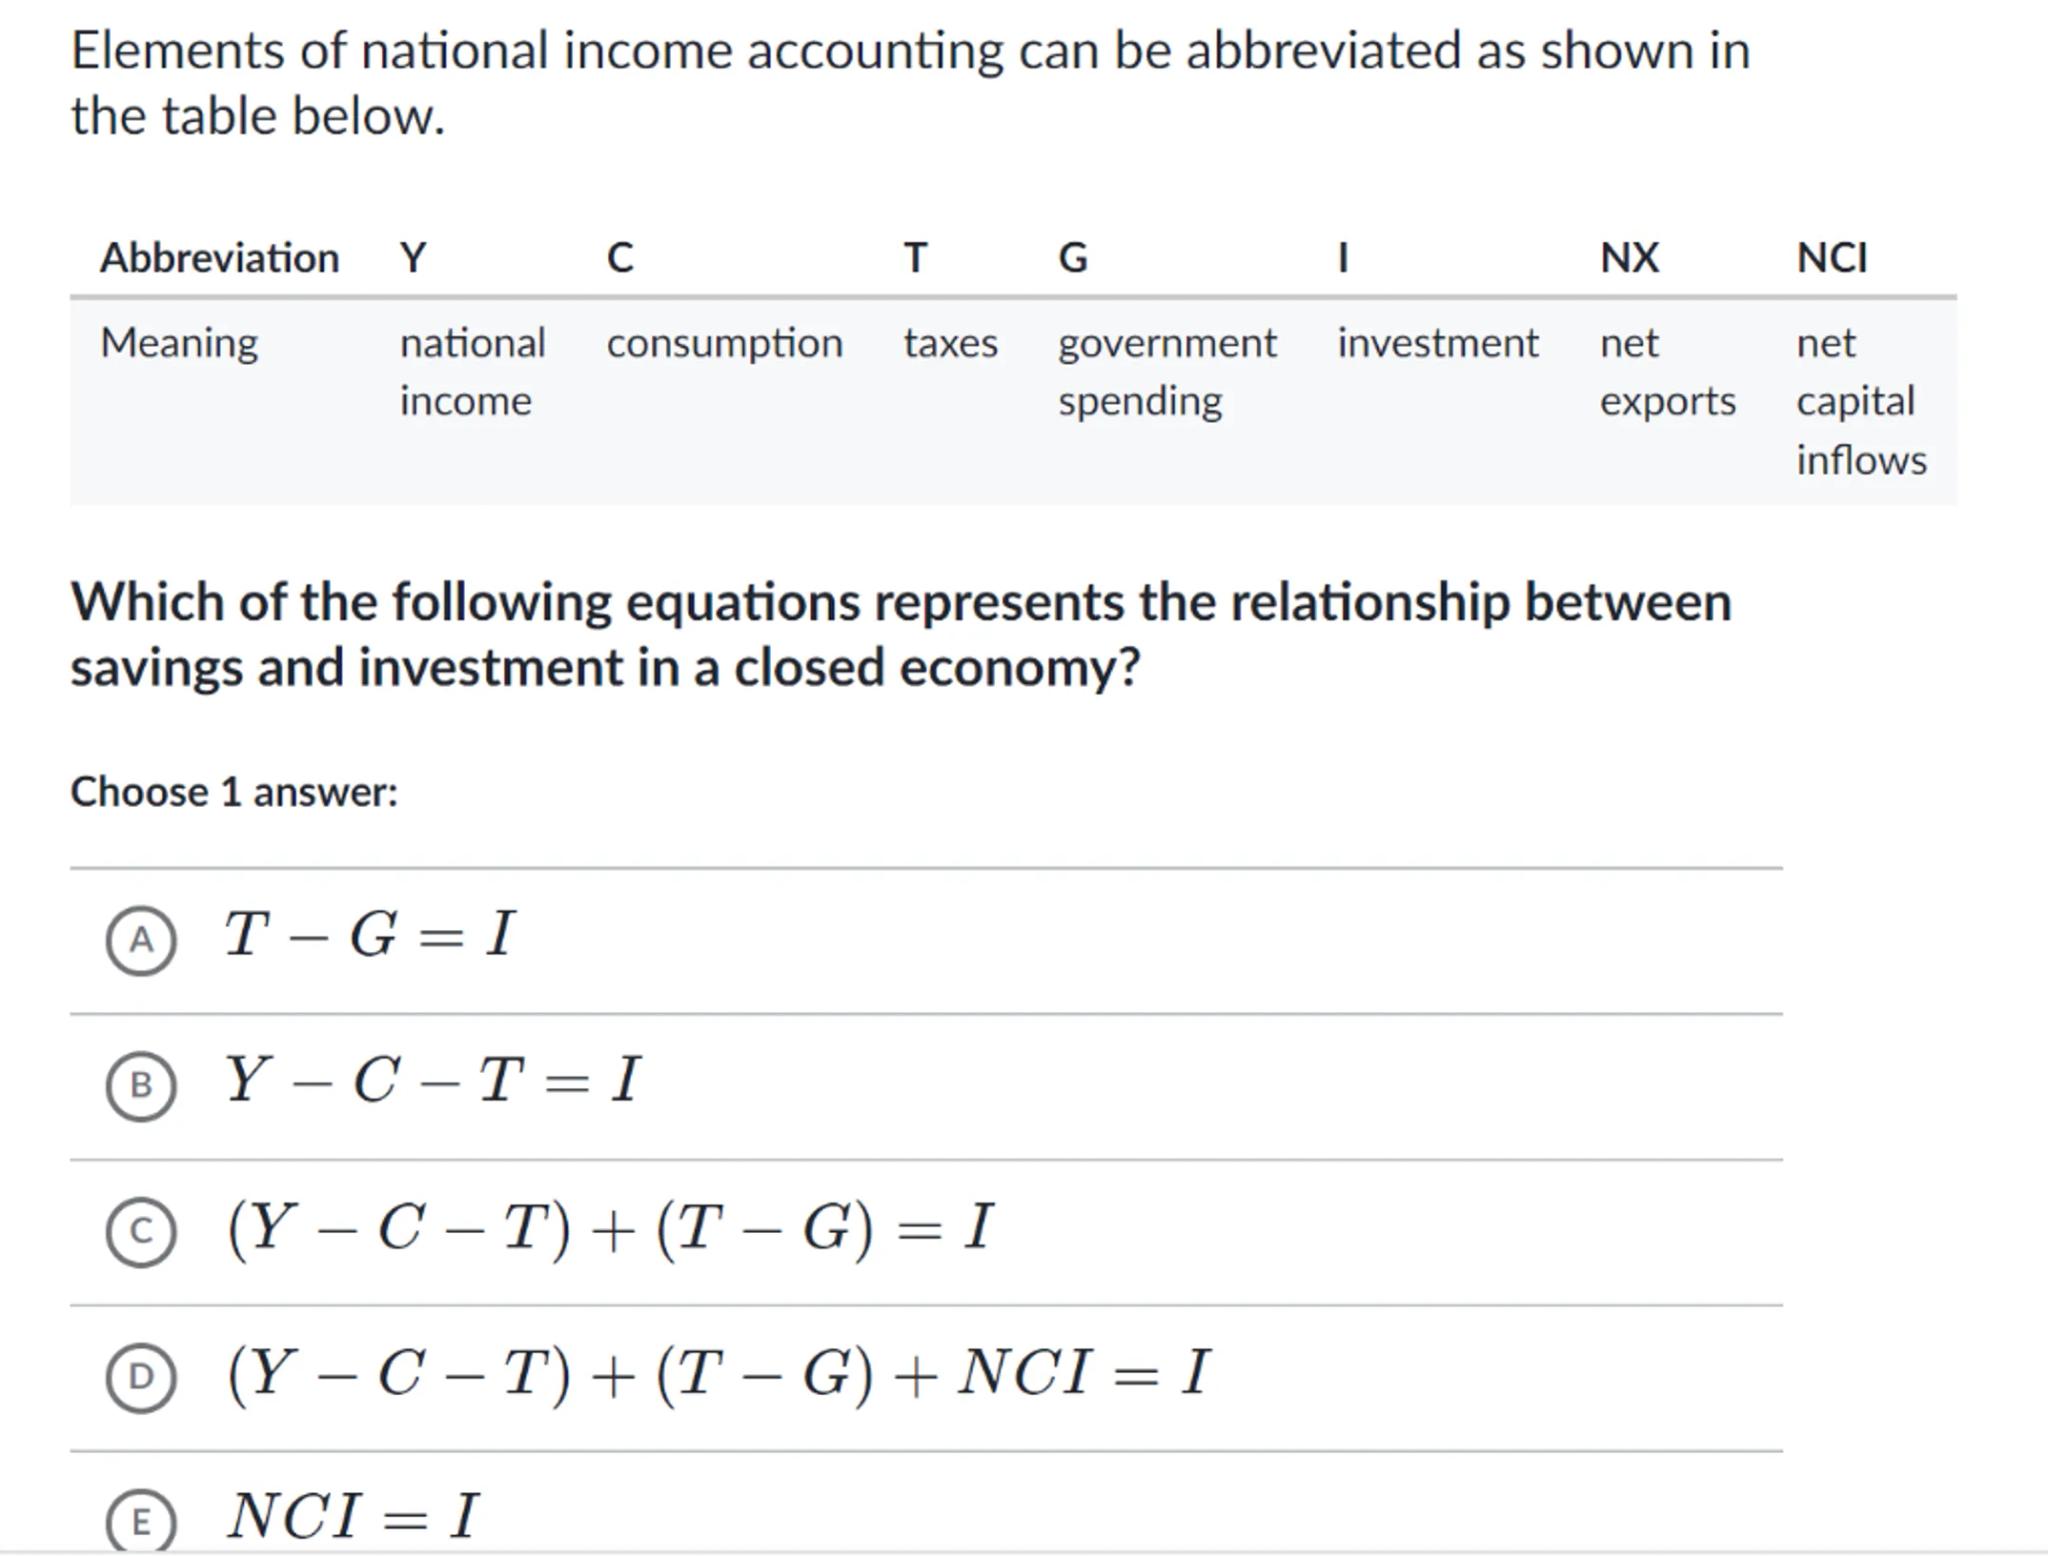
Task: Click the 'government spending' table cell
Action: 1167,372
